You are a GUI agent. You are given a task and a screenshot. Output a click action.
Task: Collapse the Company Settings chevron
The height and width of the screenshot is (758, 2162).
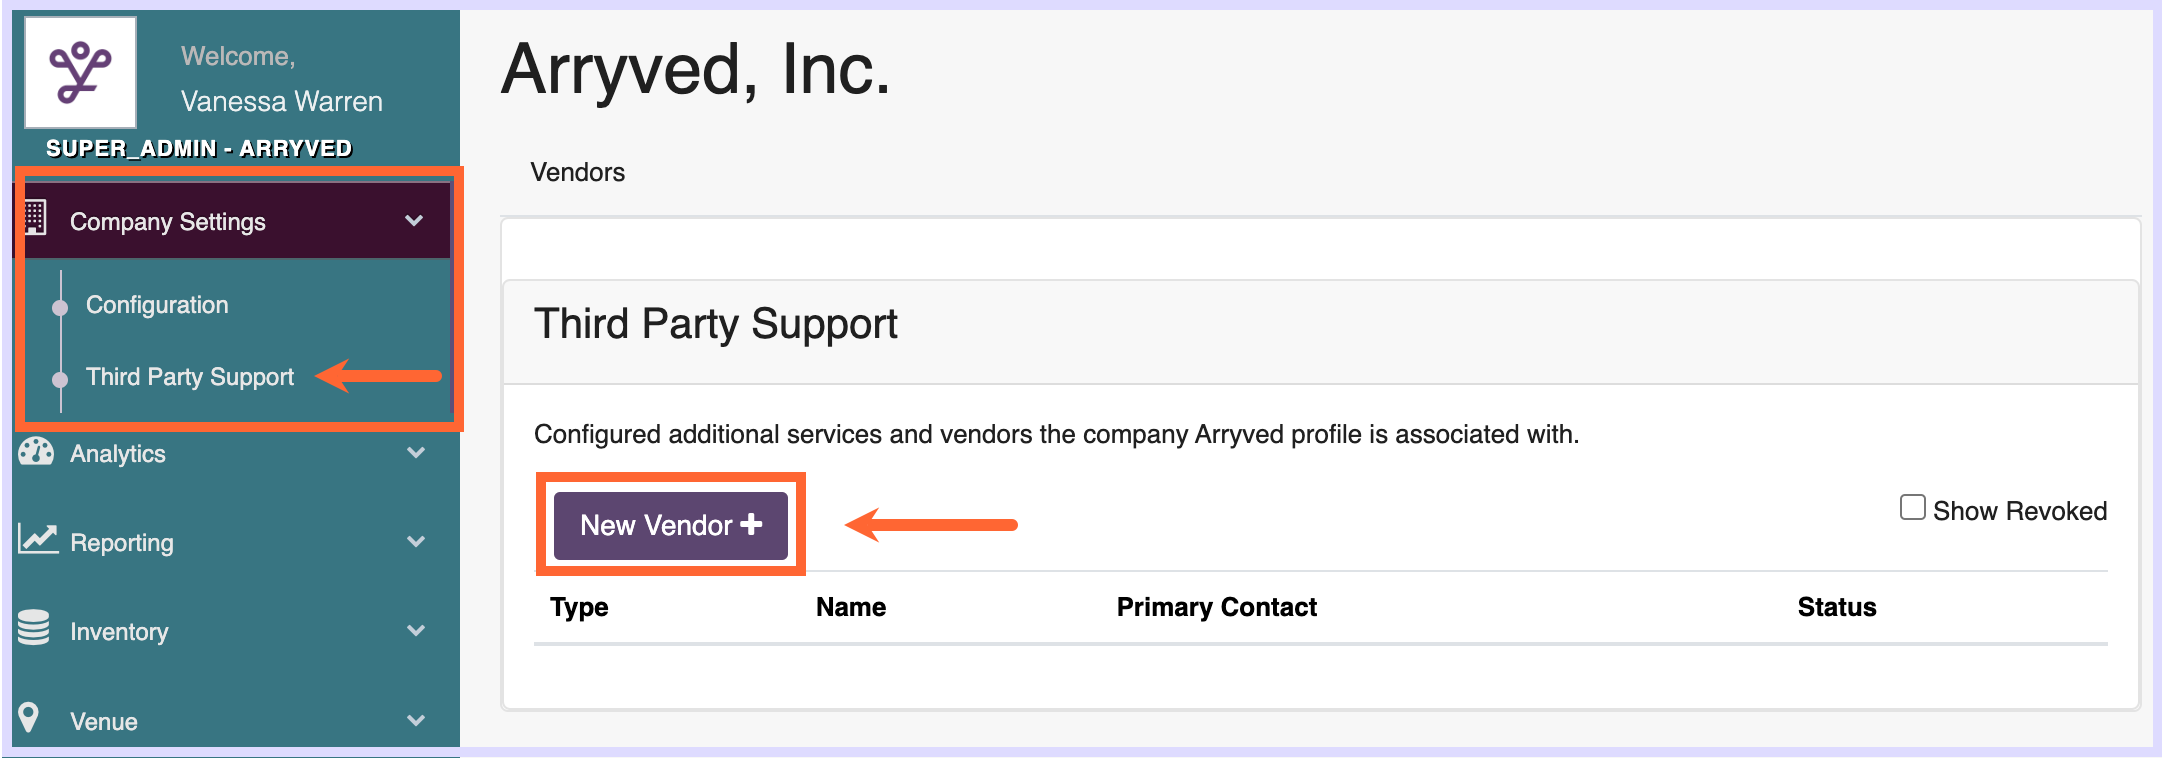[414, 220]
